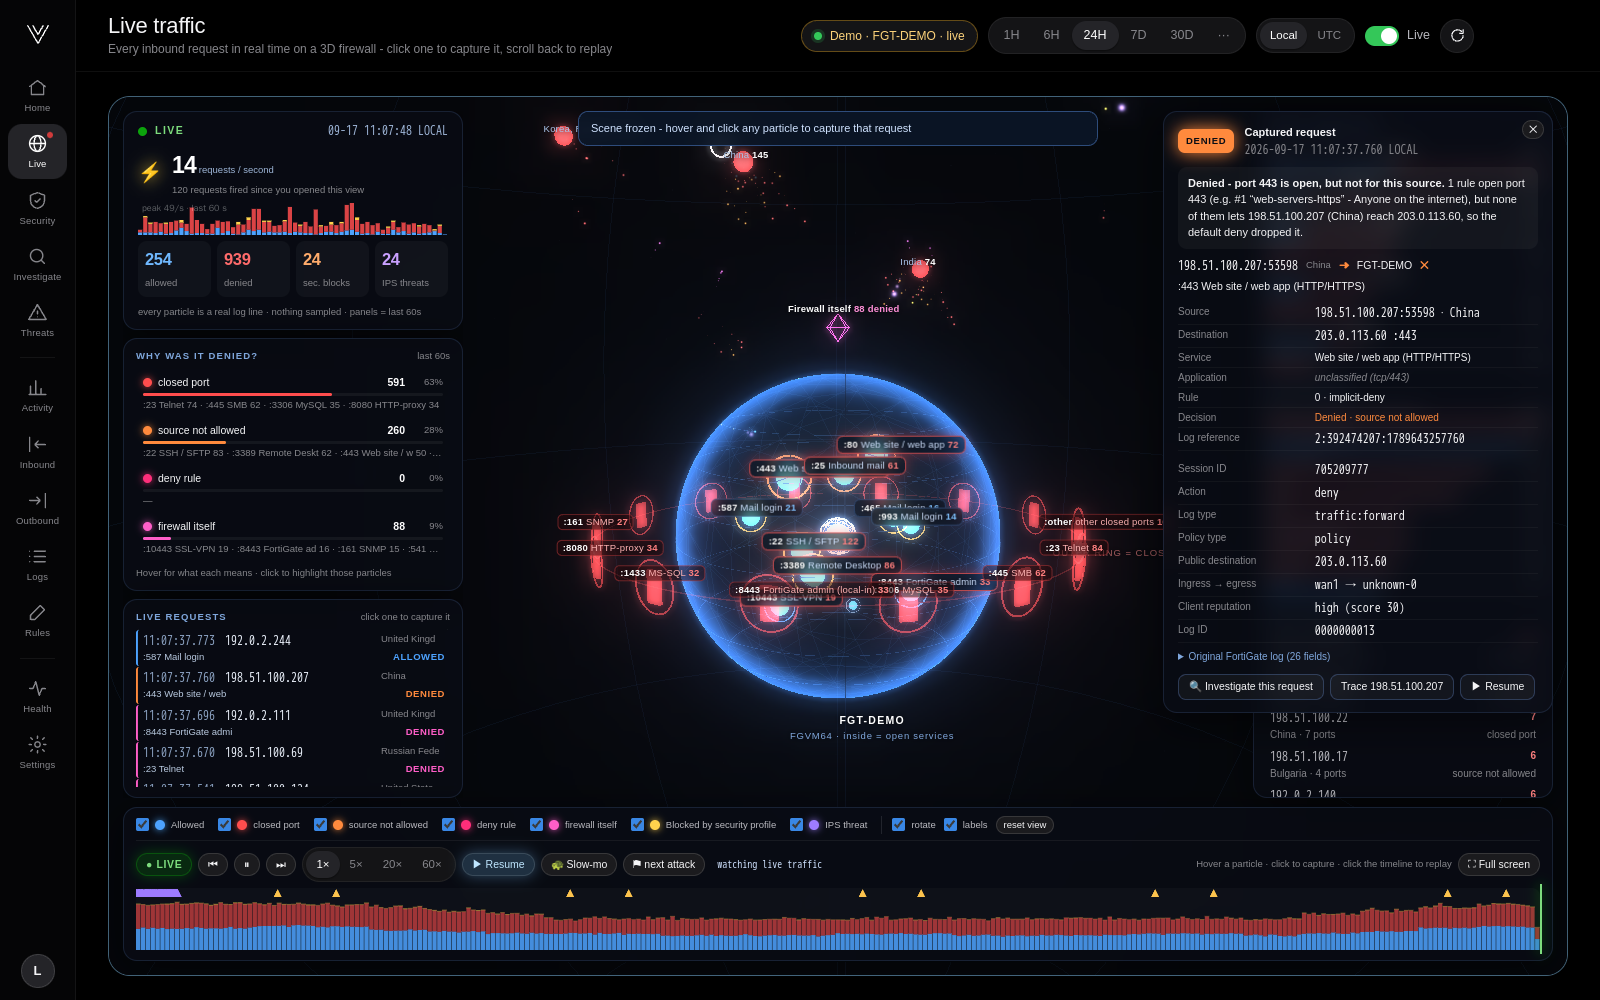The height and width of the screenshot is (1000, 1600).
Task: Uncheck the IPS threat filter
Action: coord(796,825)
